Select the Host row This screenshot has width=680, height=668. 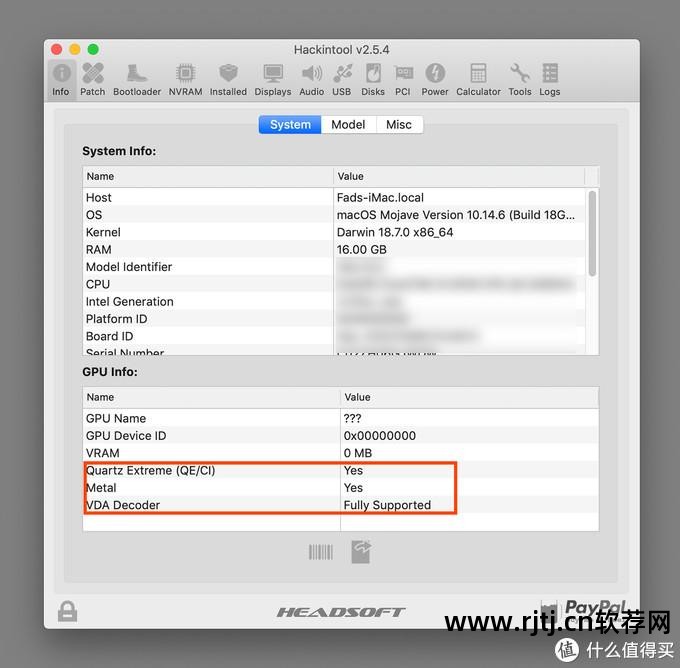click(x=334, y=198)
